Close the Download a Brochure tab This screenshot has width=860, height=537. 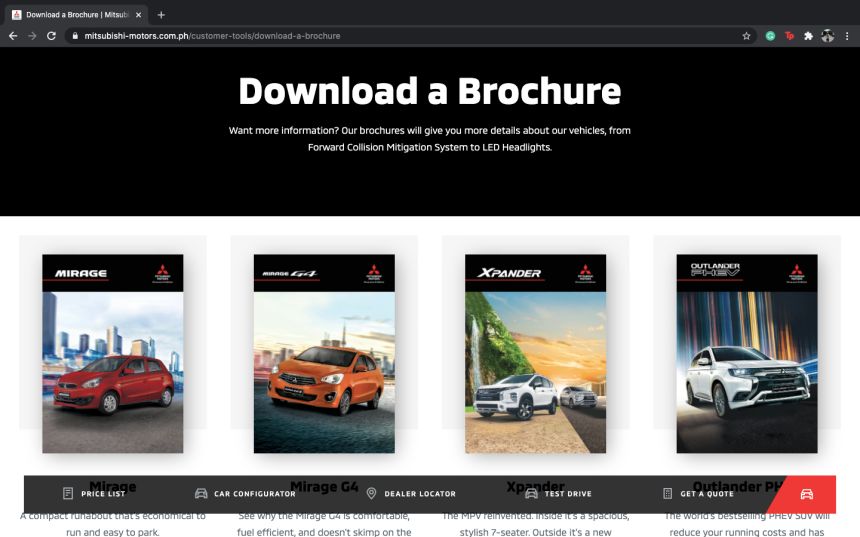pos(138,15)
